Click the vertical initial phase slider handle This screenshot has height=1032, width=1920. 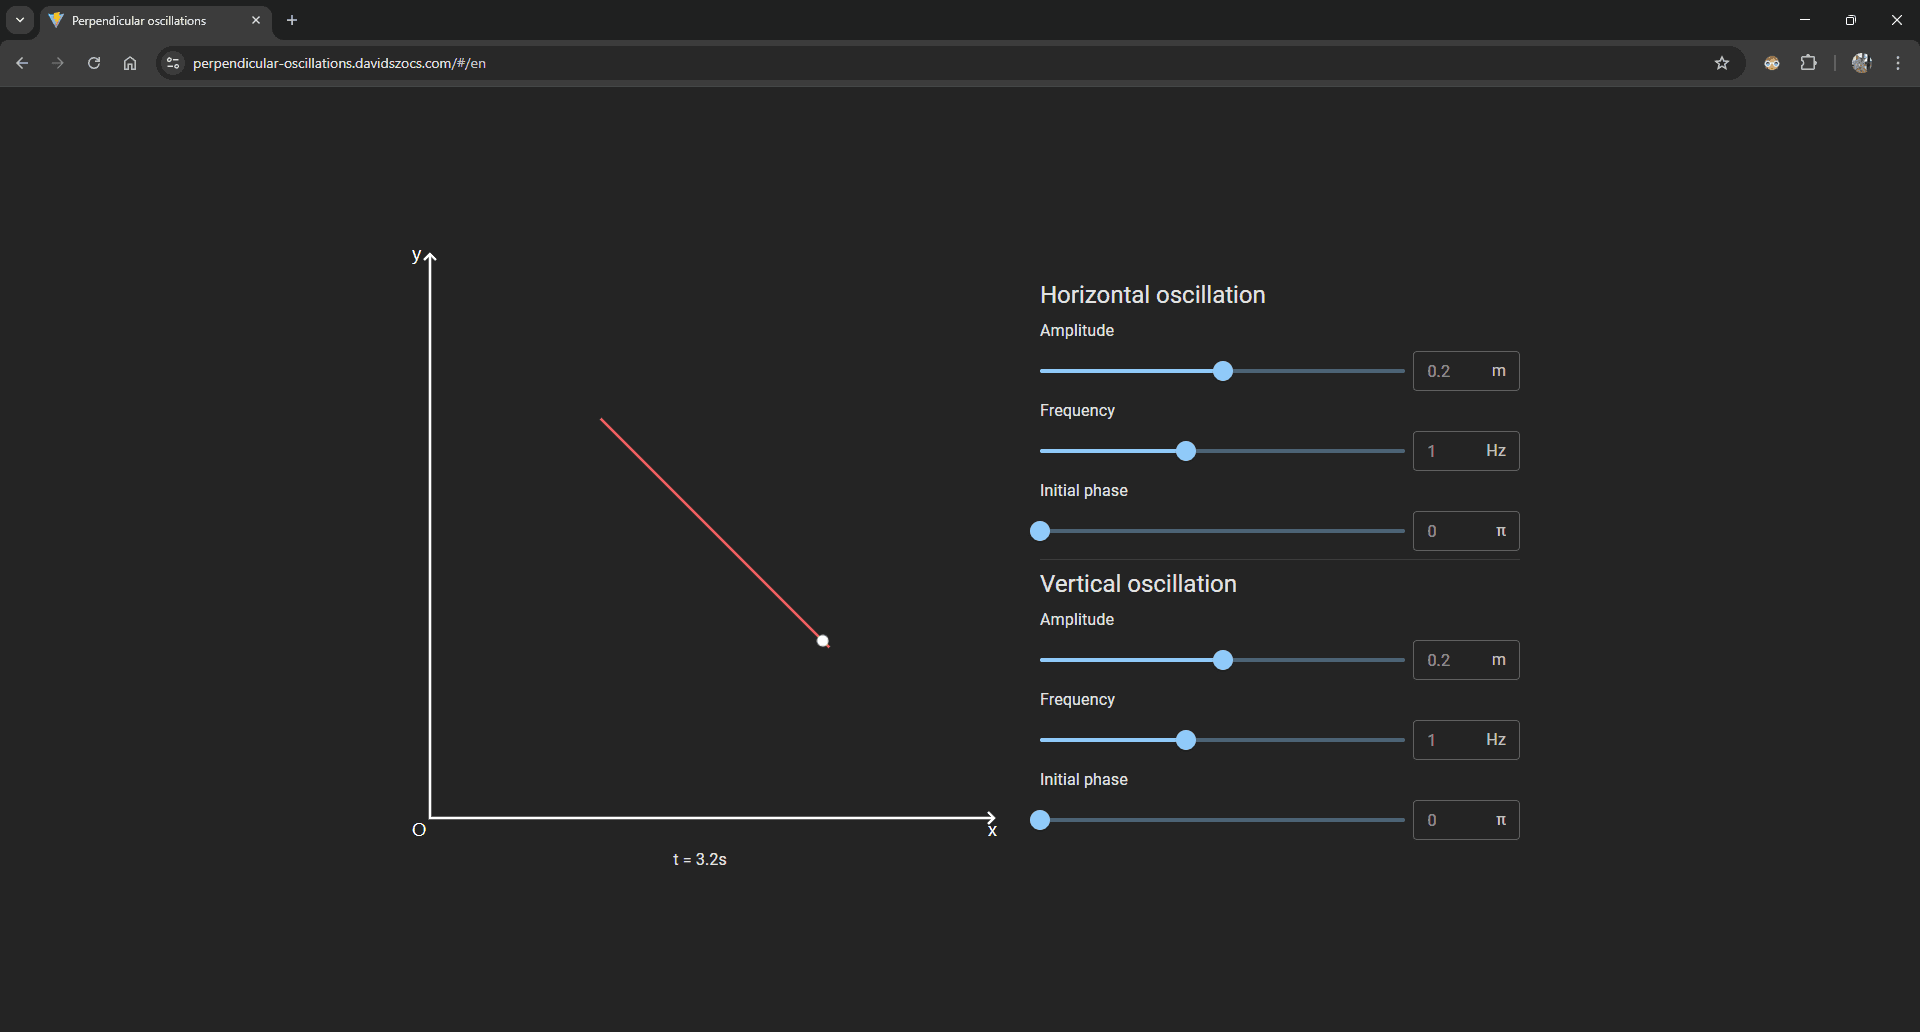[1040, 820]
